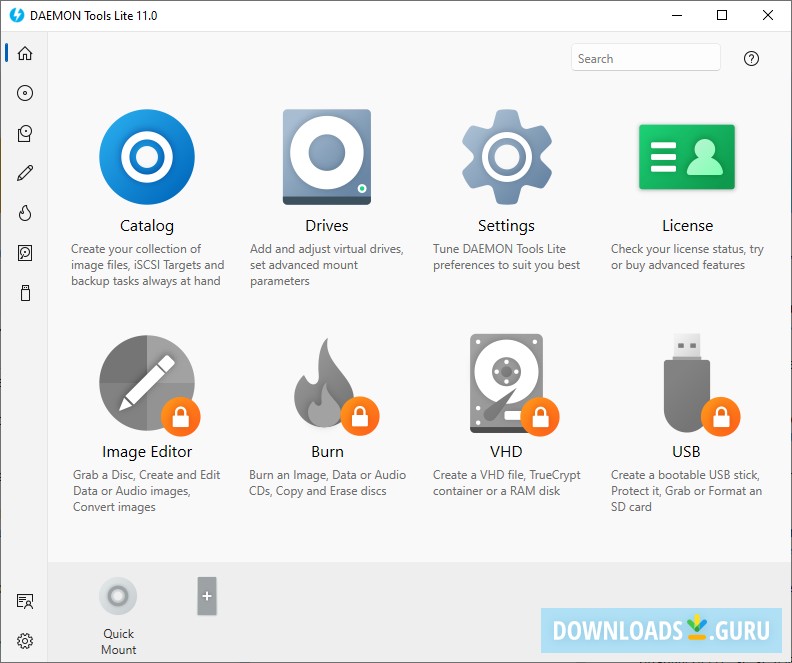This screenshot has height=663, width=792.
Task: Click 'Create a VHD file, TrueCrypt' description
Action: coord(506,483)
